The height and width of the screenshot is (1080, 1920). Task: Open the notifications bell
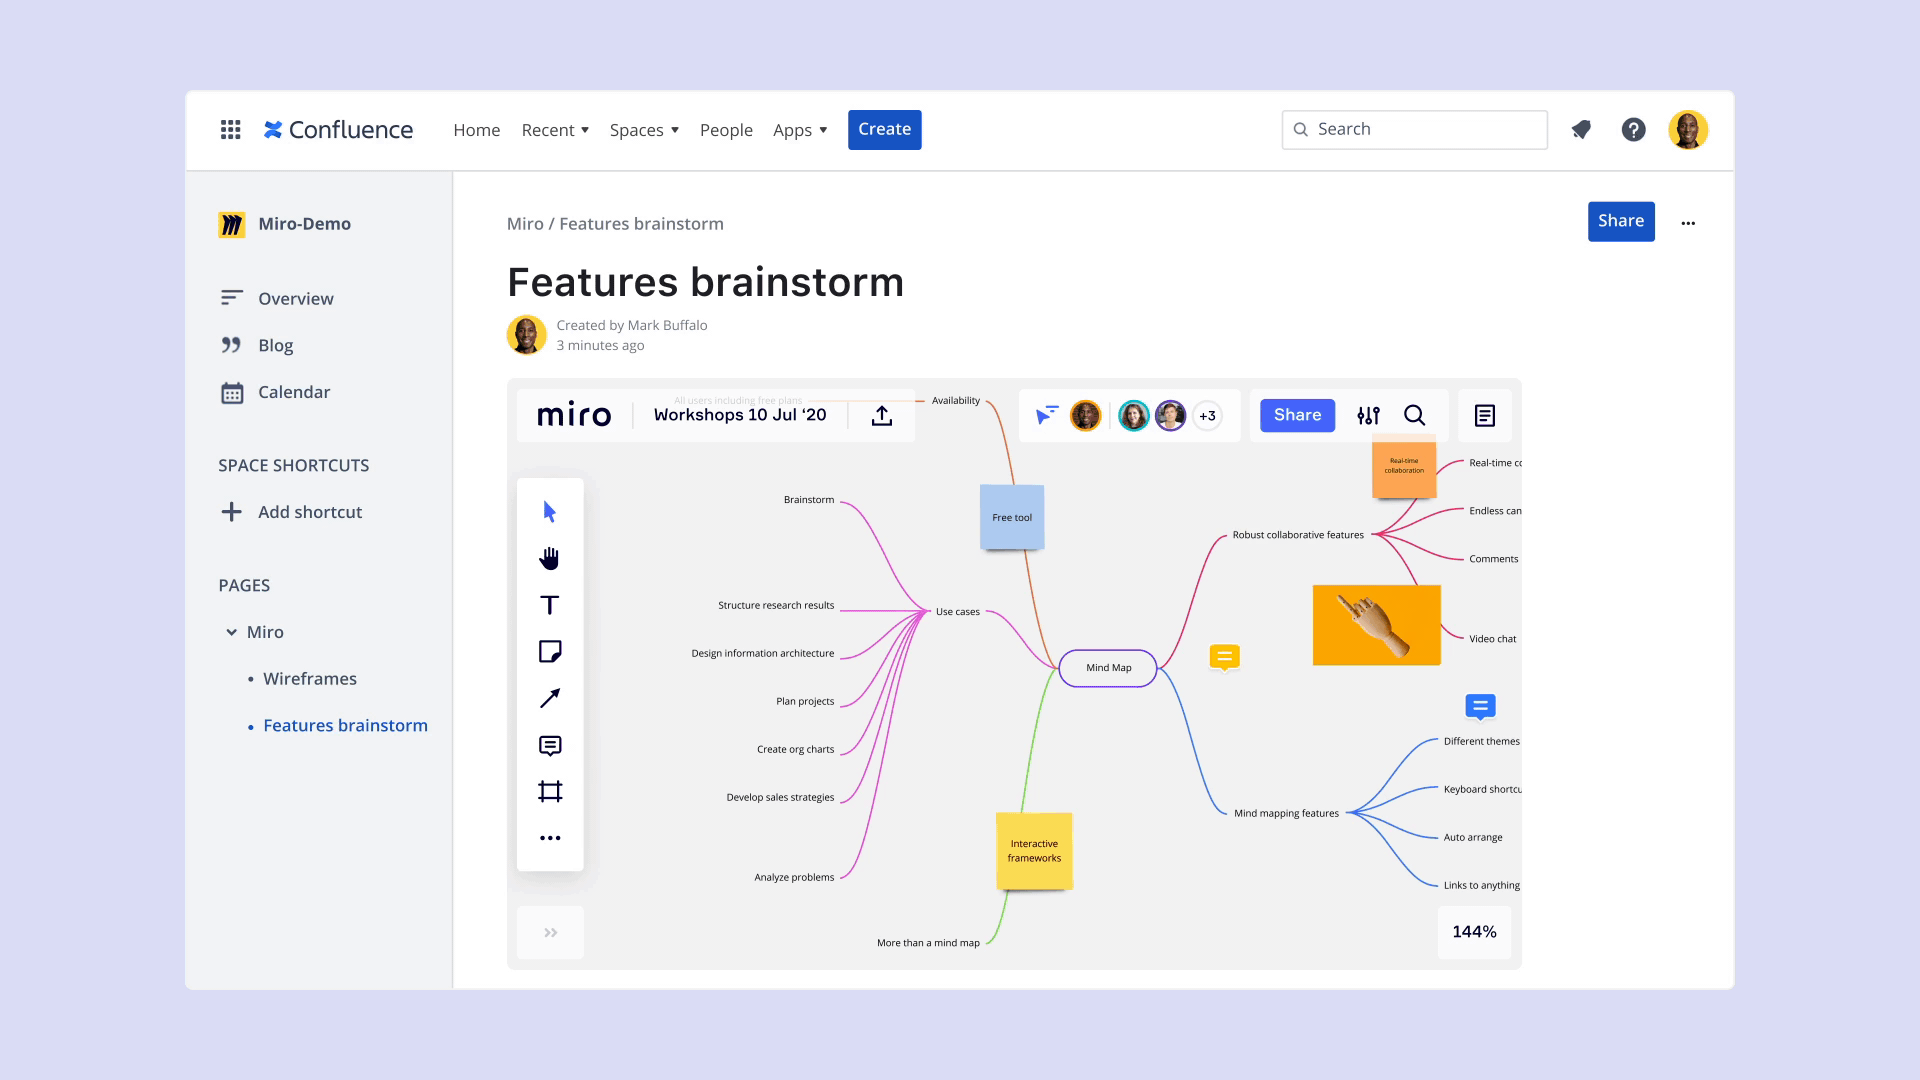(1580, 130)
